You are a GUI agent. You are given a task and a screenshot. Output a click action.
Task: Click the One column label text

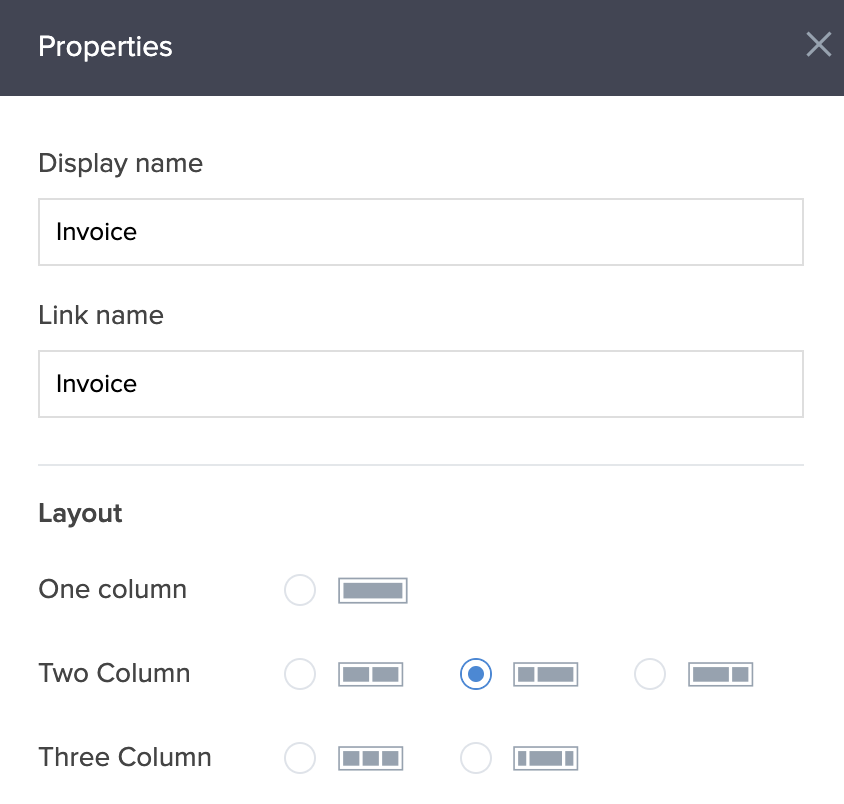click(x=112, y=589)
